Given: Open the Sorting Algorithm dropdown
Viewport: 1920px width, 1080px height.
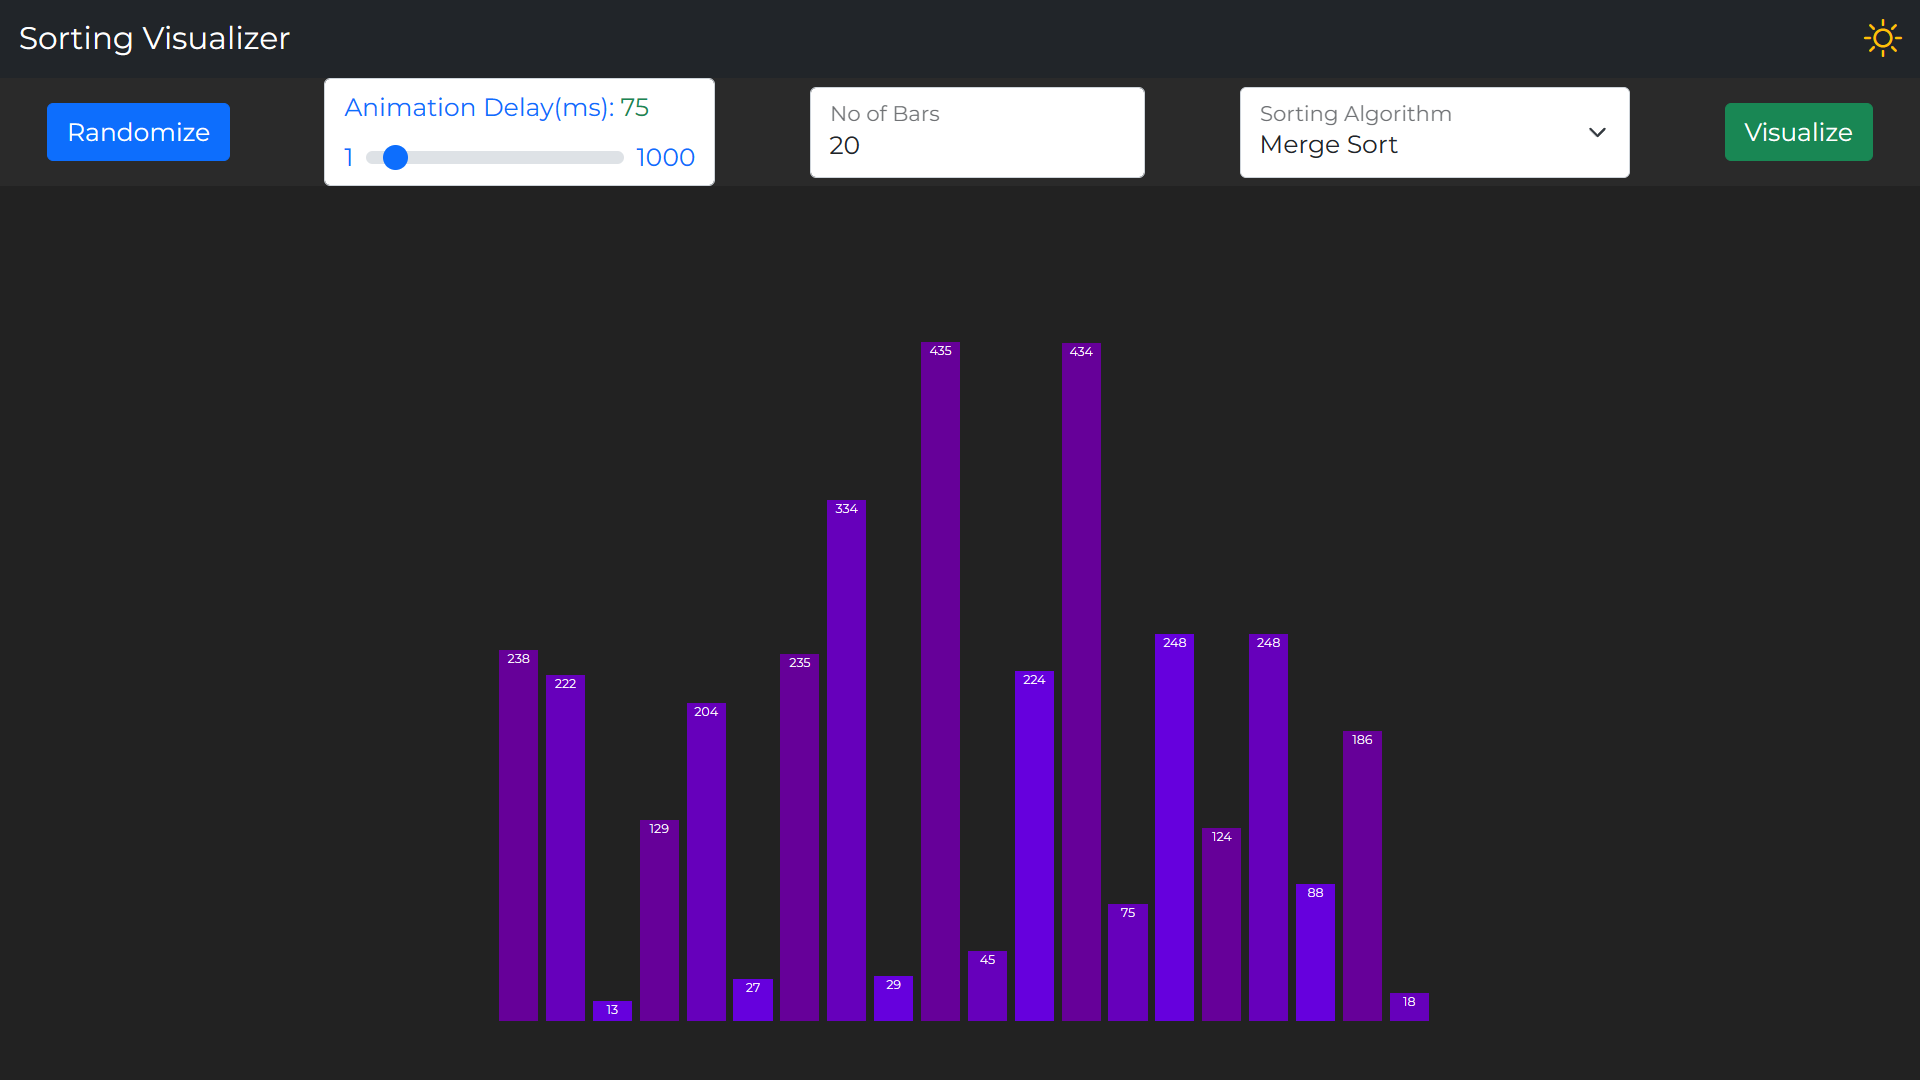Looking at the screenshot, I should pos(1433,133).
